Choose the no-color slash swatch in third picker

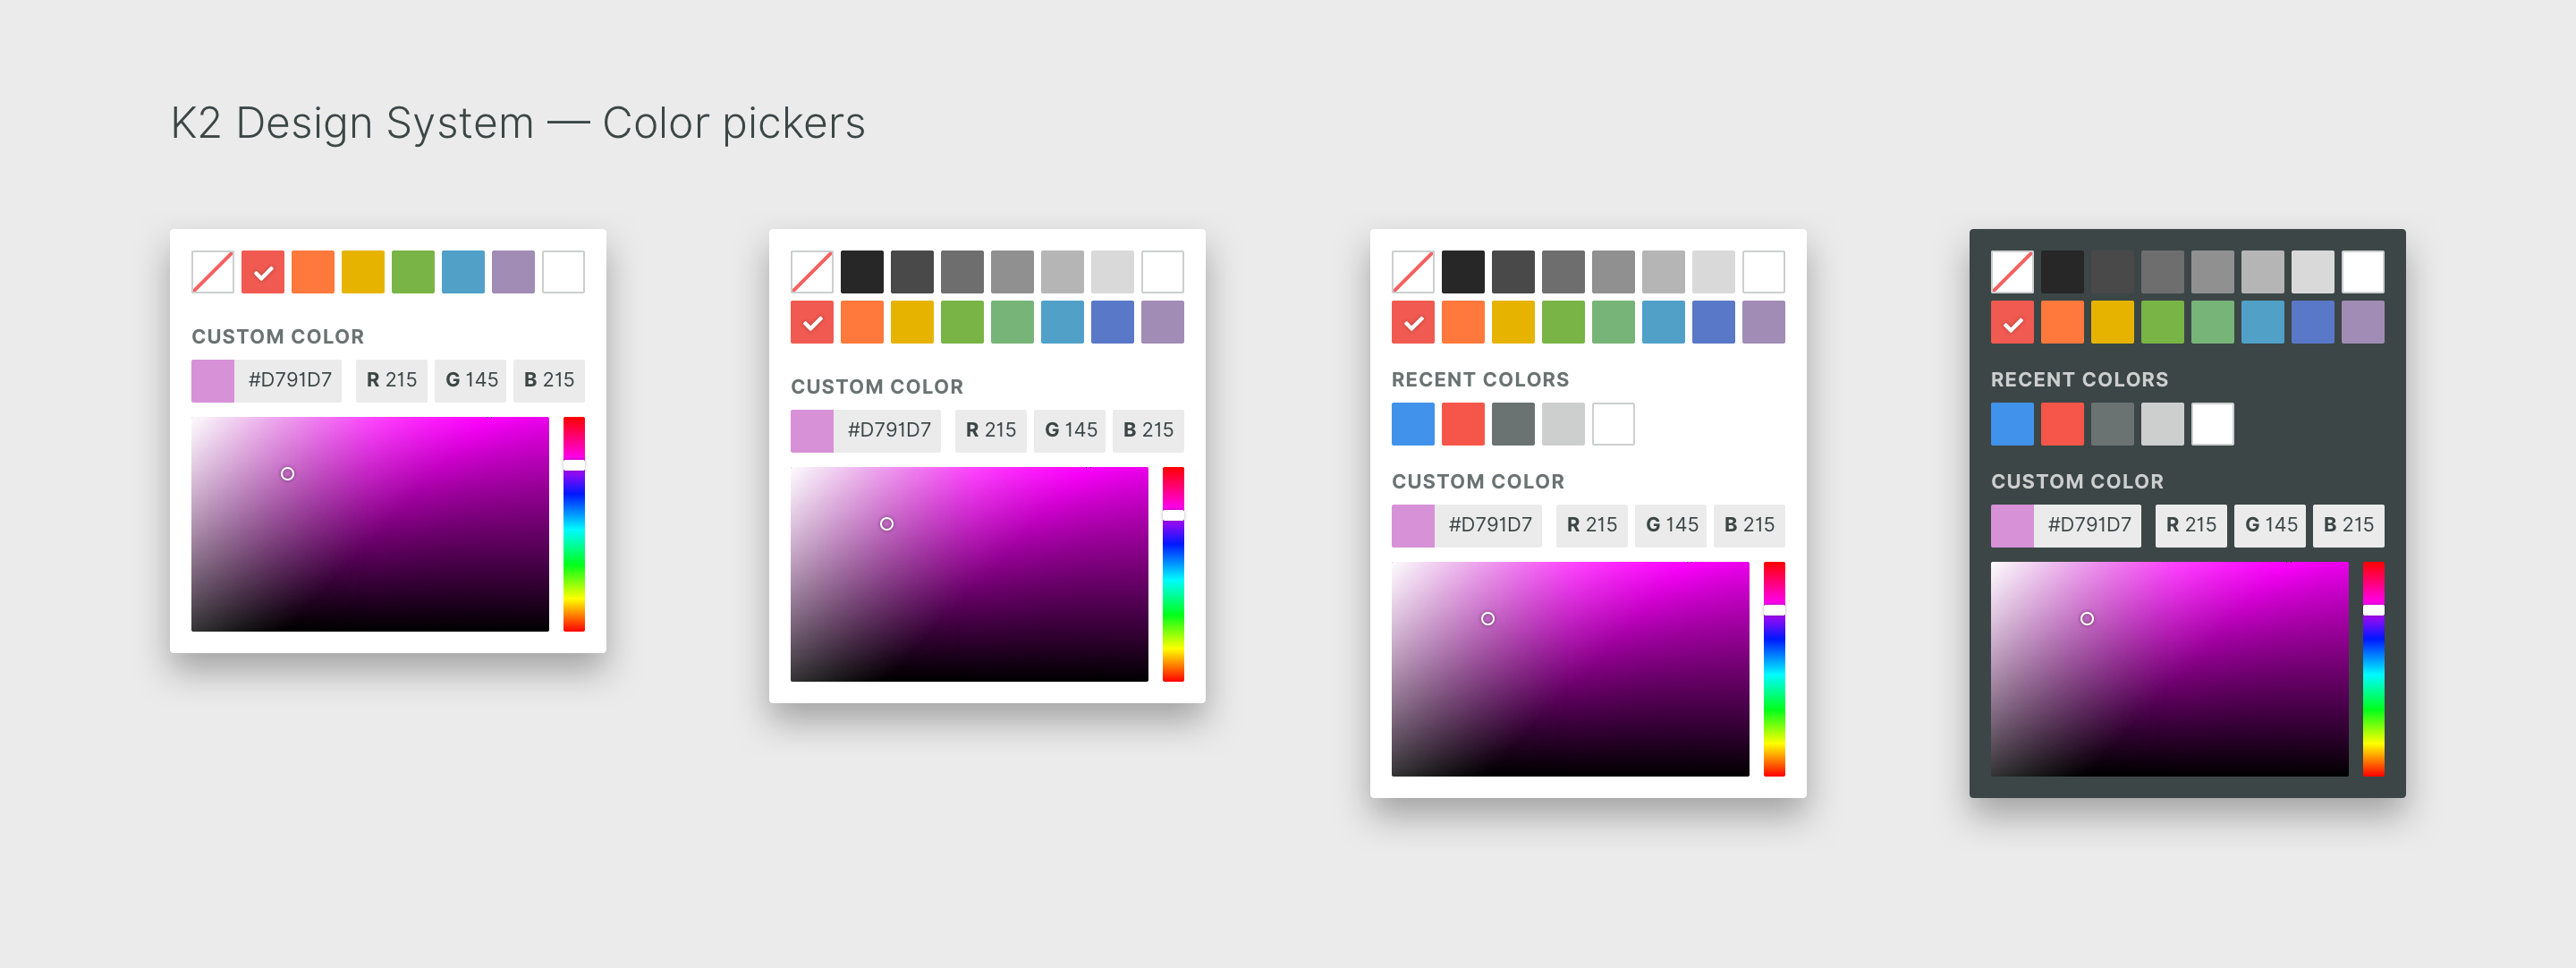point(1413,272)
